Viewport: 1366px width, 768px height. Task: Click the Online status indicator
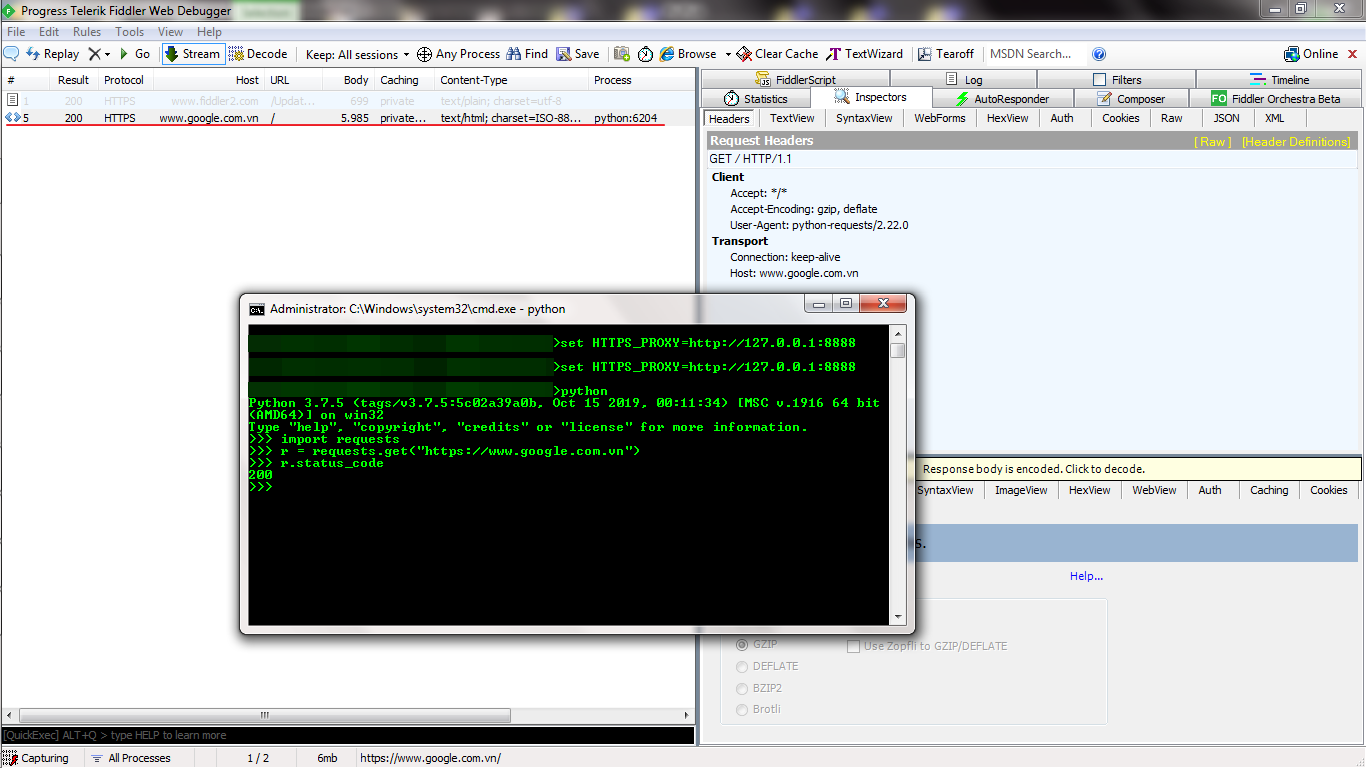pyautogui.click(x=1311, y=54)
